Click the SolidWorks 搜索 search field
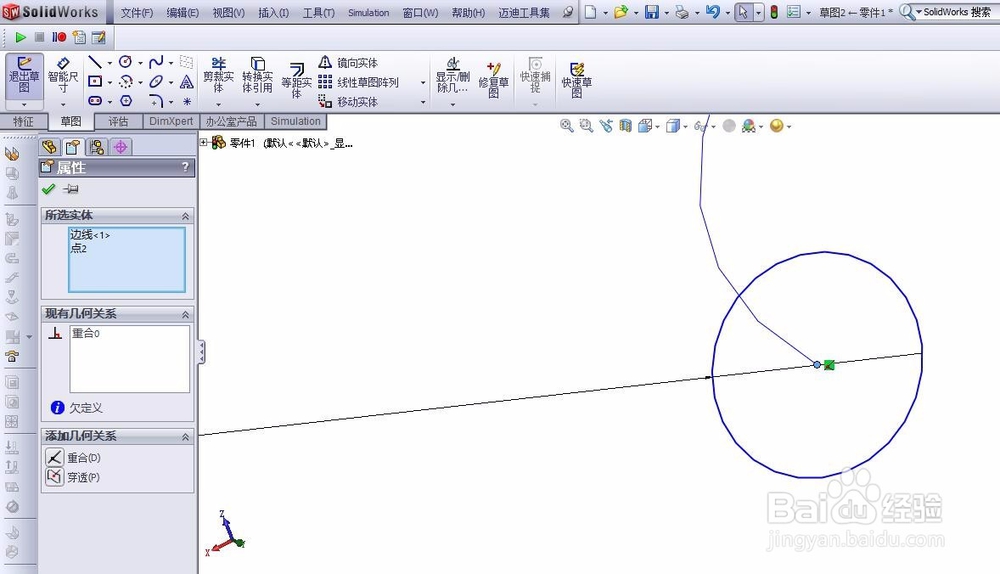 (957, 11)
